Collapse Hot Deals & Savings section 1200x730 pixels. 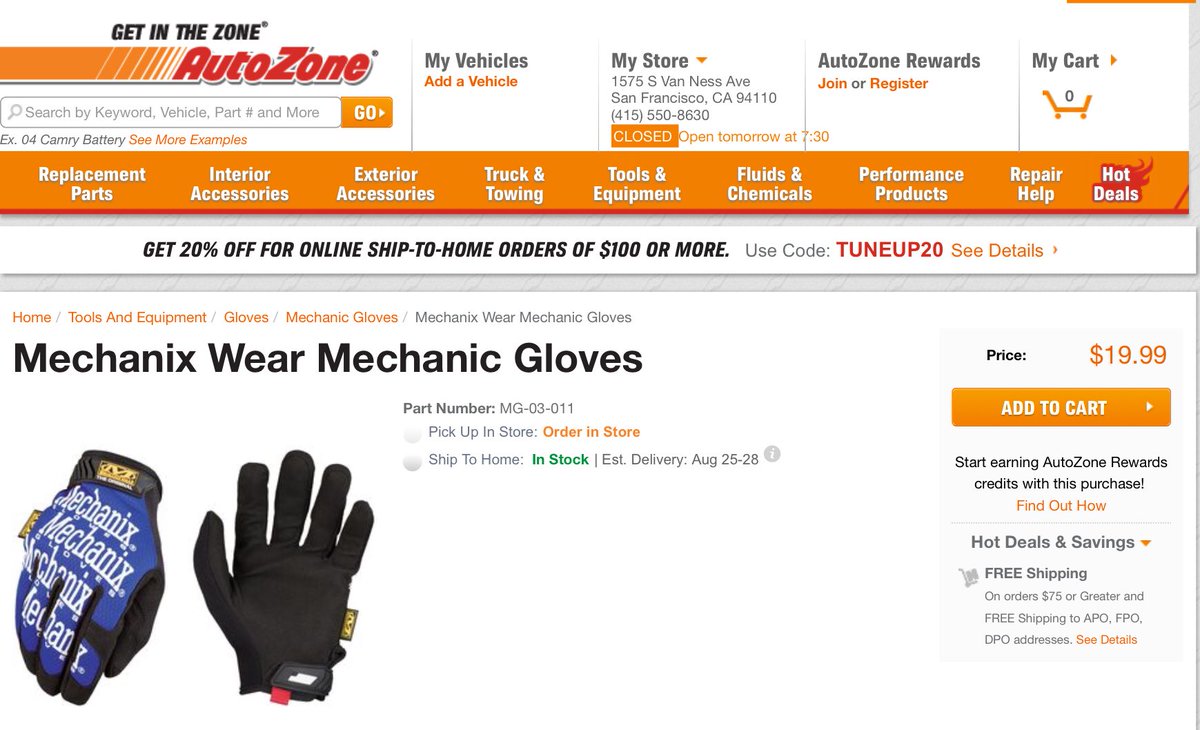pos(1145,543)
